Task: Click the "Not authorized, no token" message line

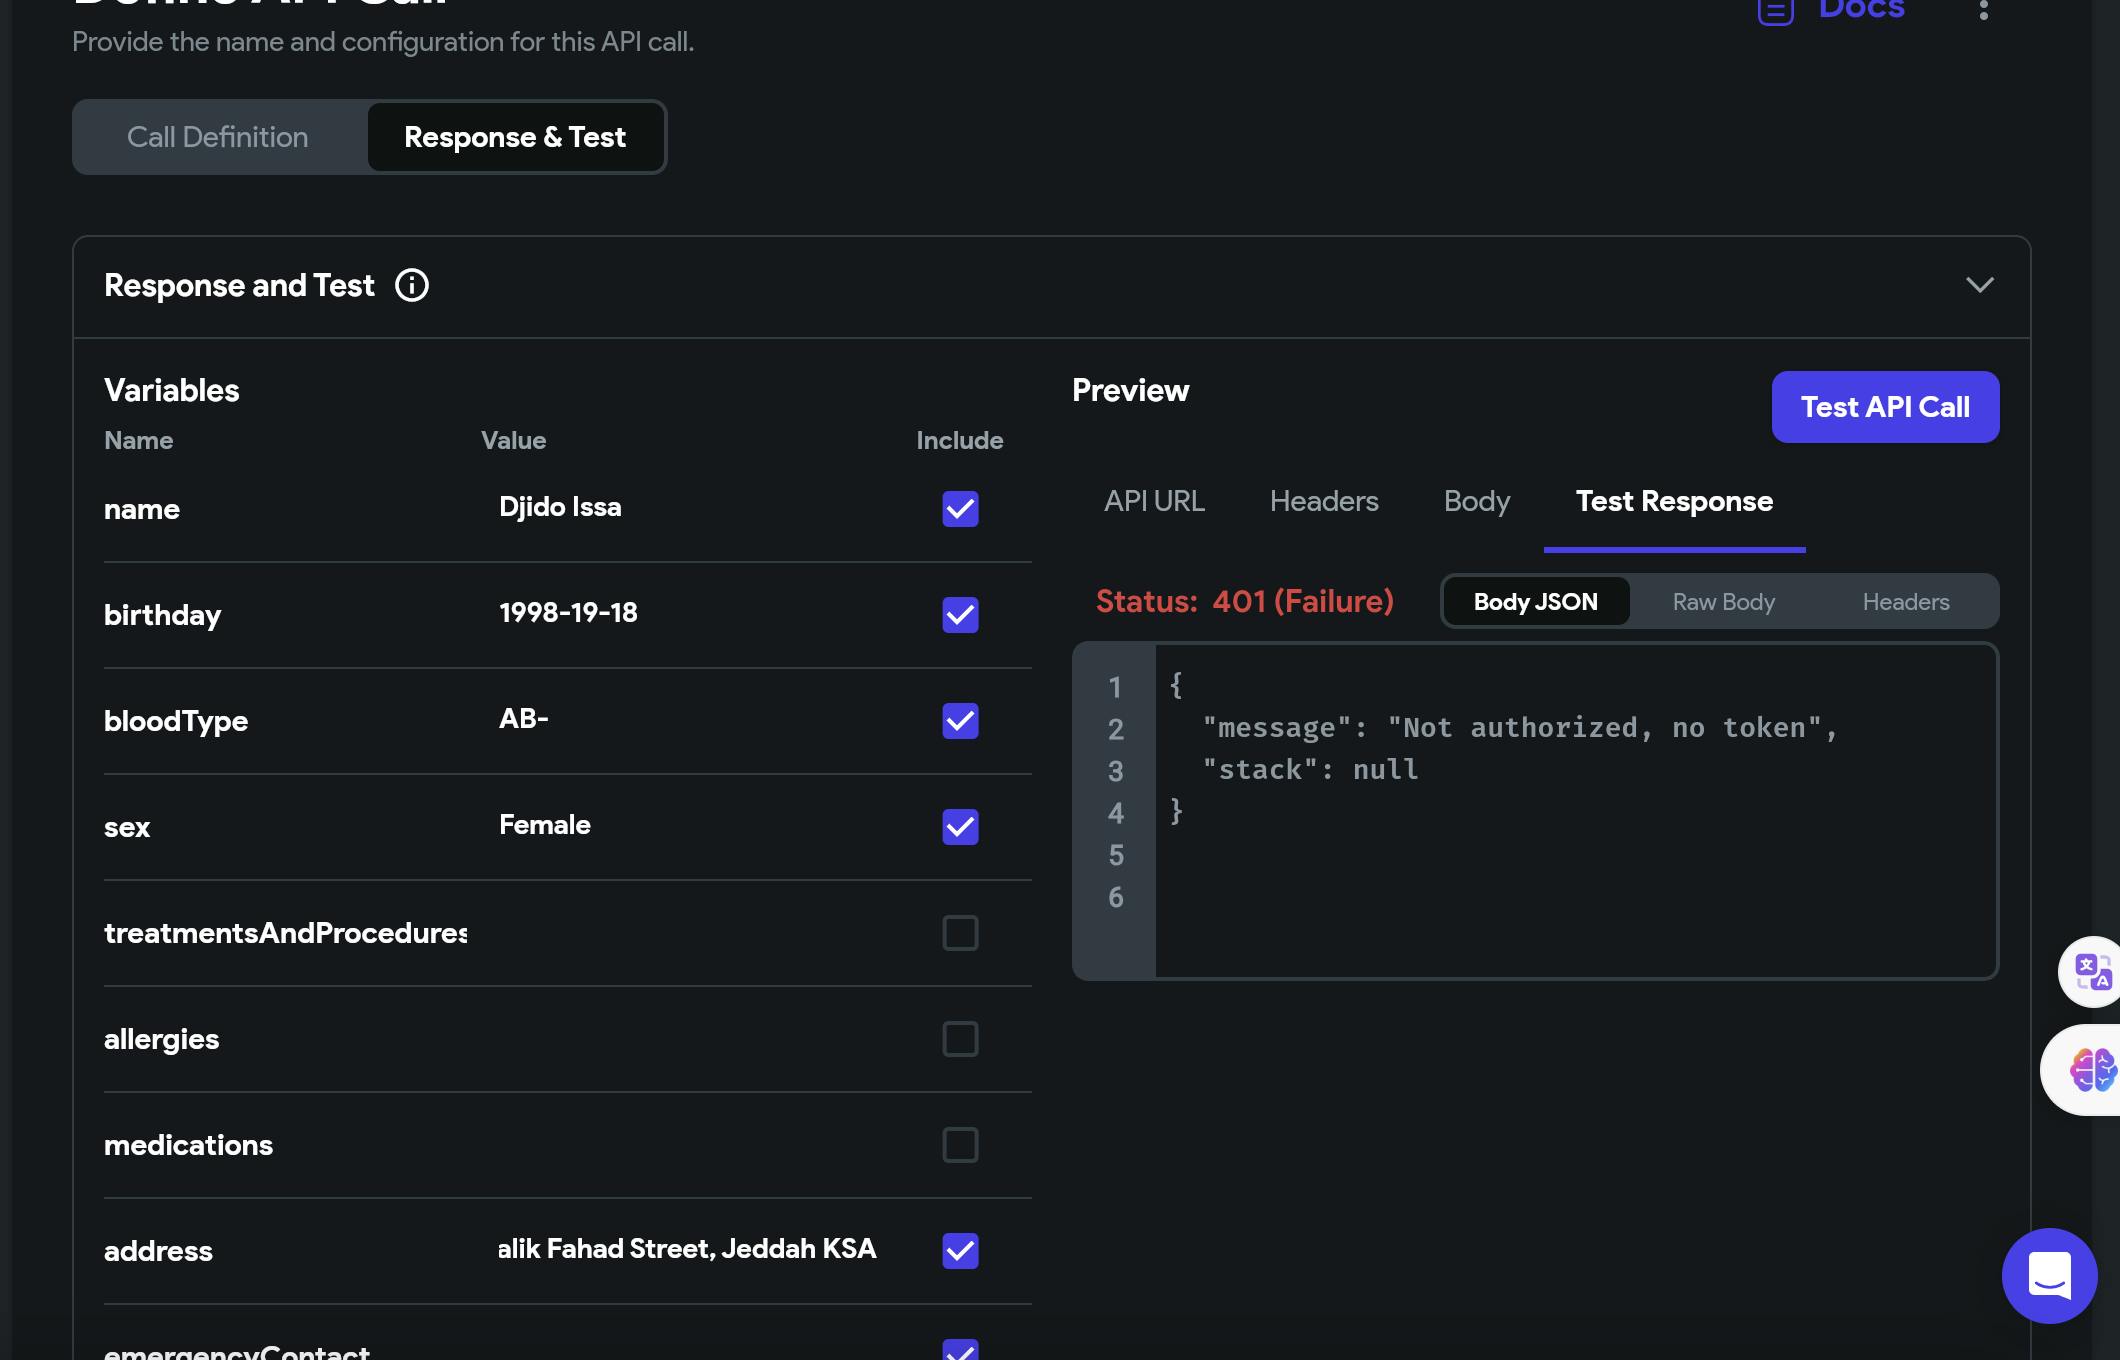Action: [x=1520, y=728]
